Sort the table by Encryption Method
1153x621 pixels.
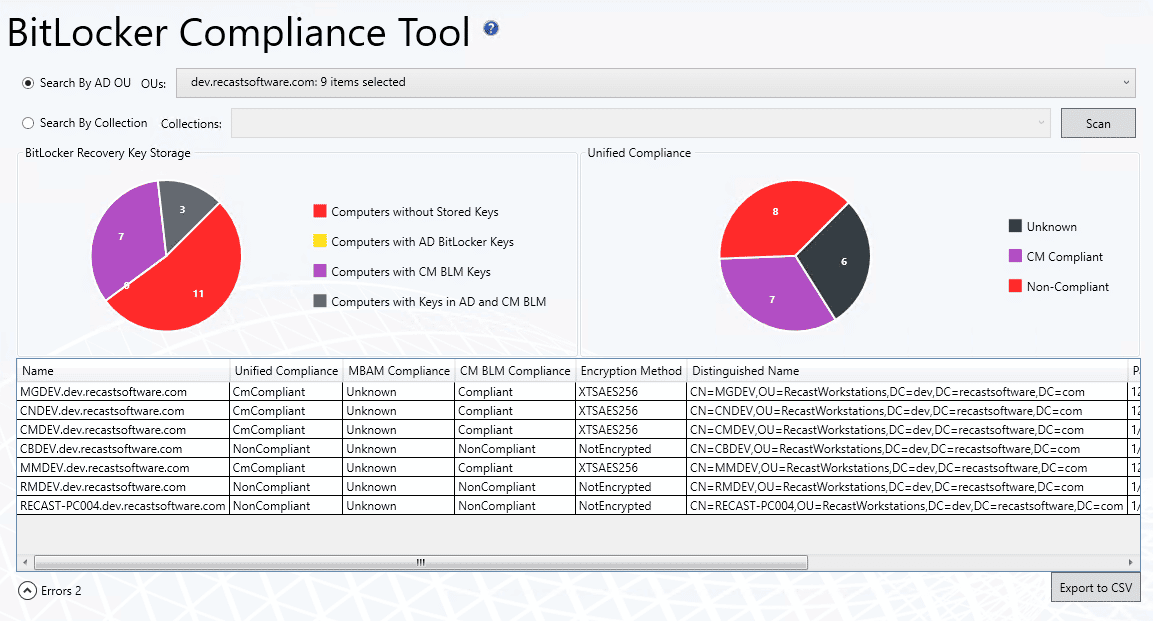pyautogui.click(x=630, y=370)
